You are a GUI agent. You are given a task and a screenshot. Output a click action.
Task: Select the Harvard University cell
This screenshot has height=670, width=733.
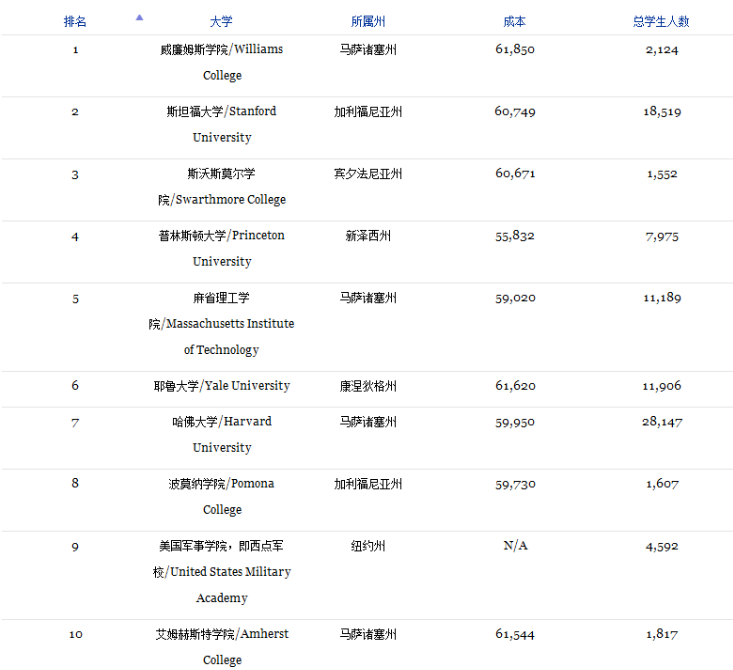point(222,434)
